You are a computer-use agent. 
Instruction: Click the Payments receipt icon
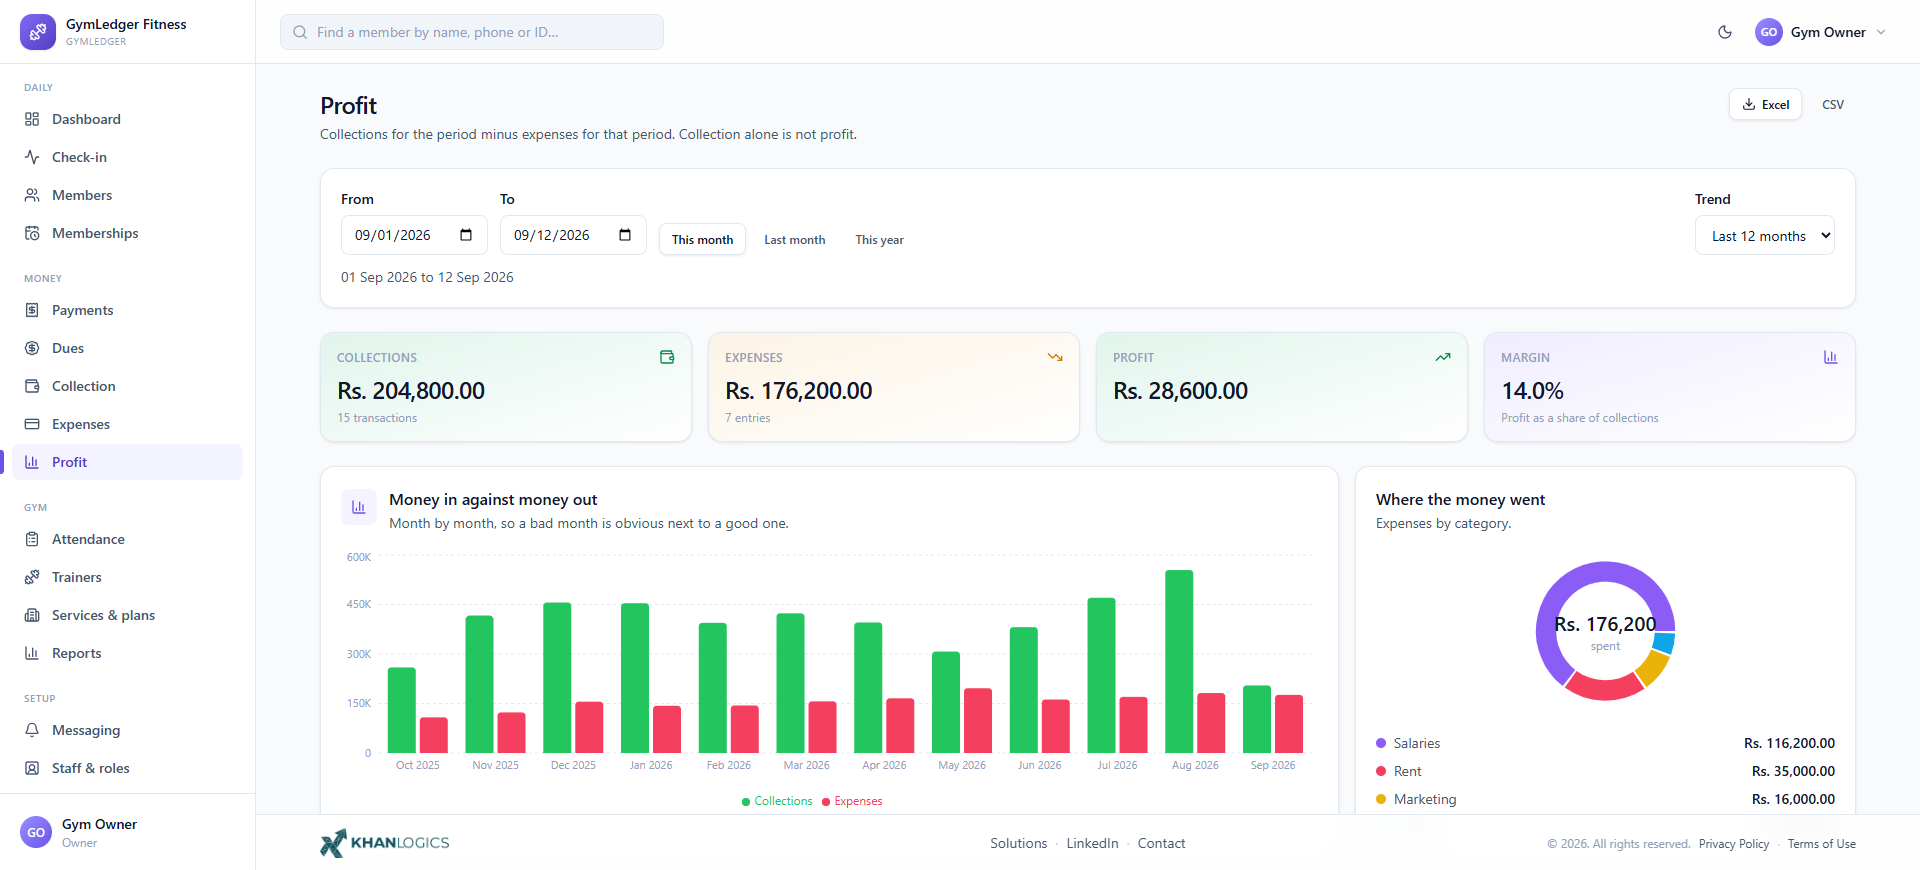(x=32, y=310)
